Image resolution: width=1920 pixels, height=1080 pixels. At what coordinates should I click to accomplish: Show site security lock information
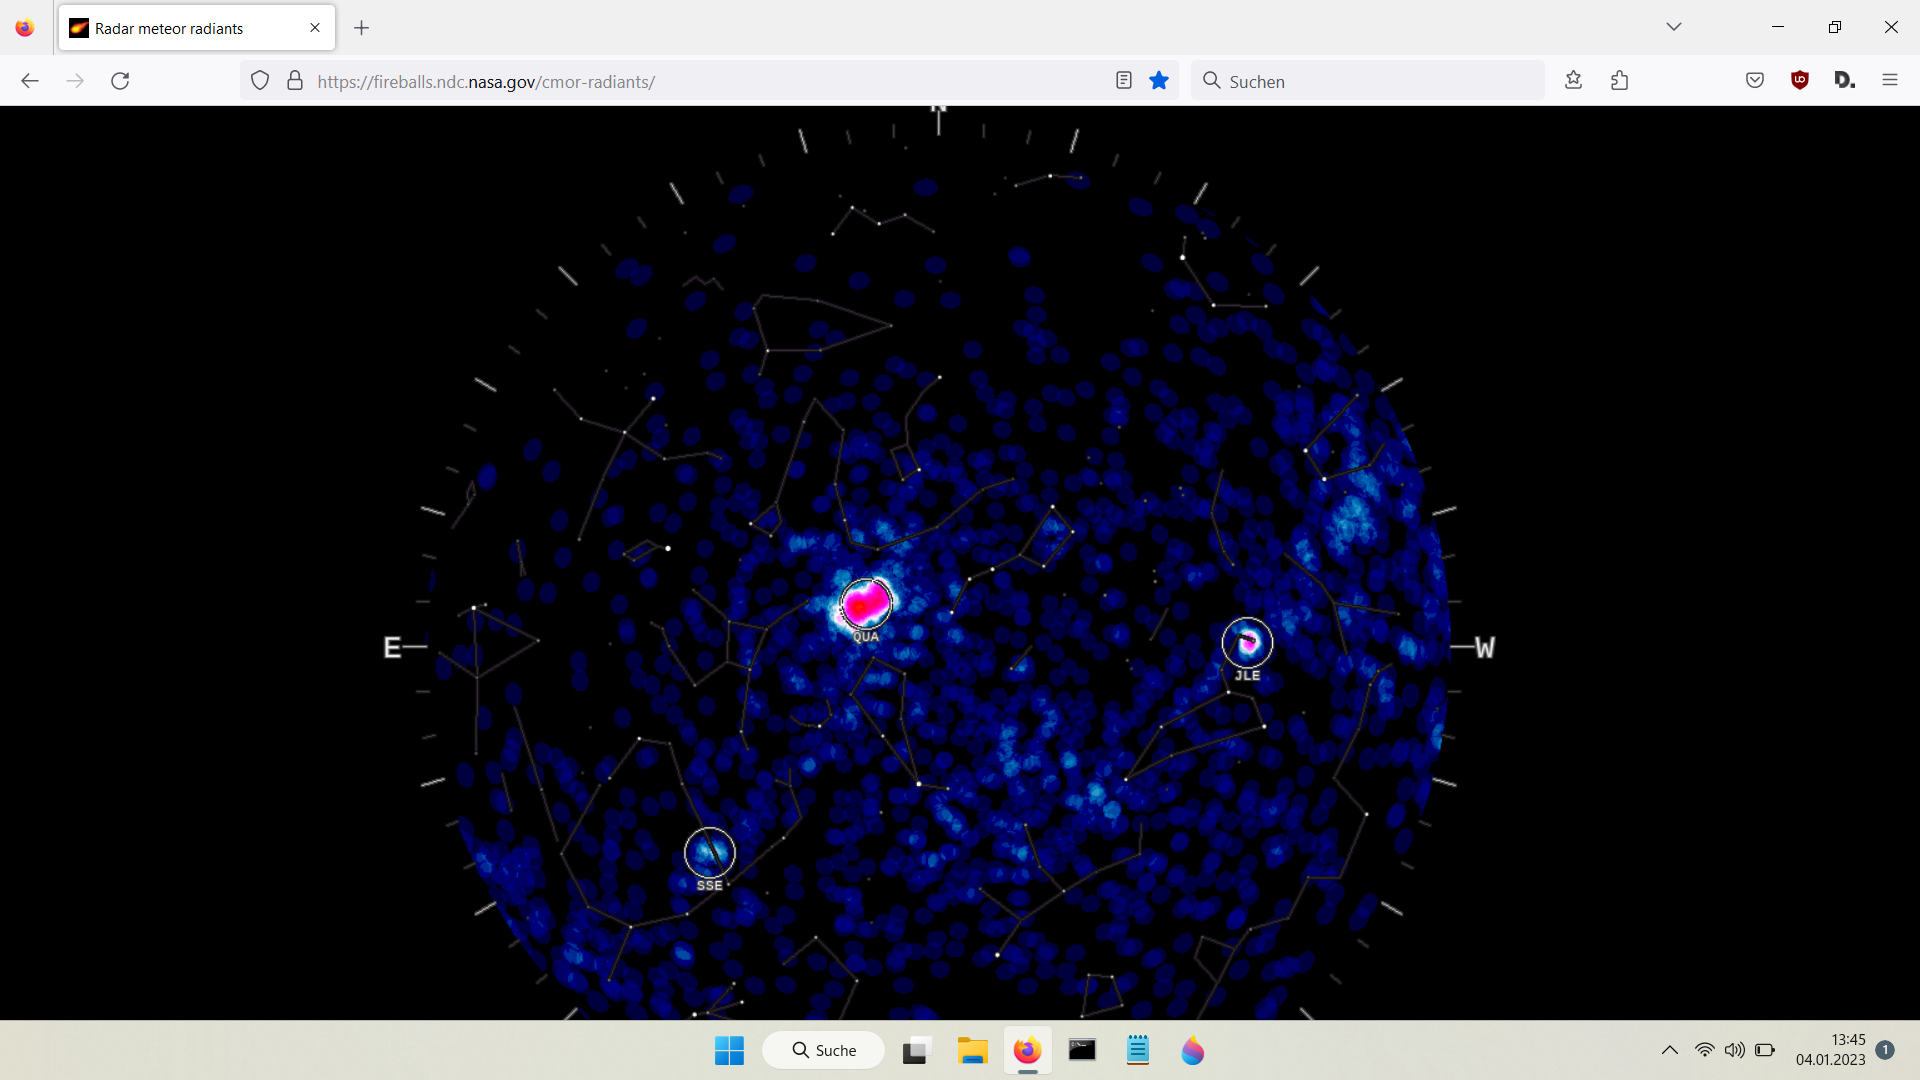295,81
